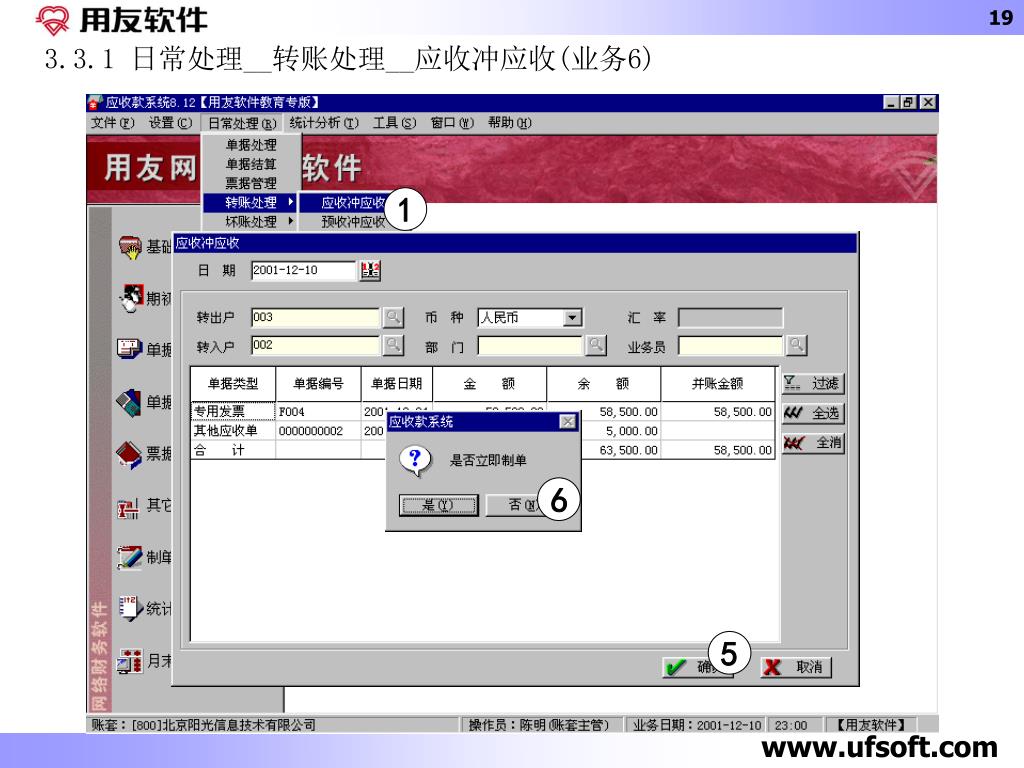Select 票据管理 menu entry

(251, 184)
